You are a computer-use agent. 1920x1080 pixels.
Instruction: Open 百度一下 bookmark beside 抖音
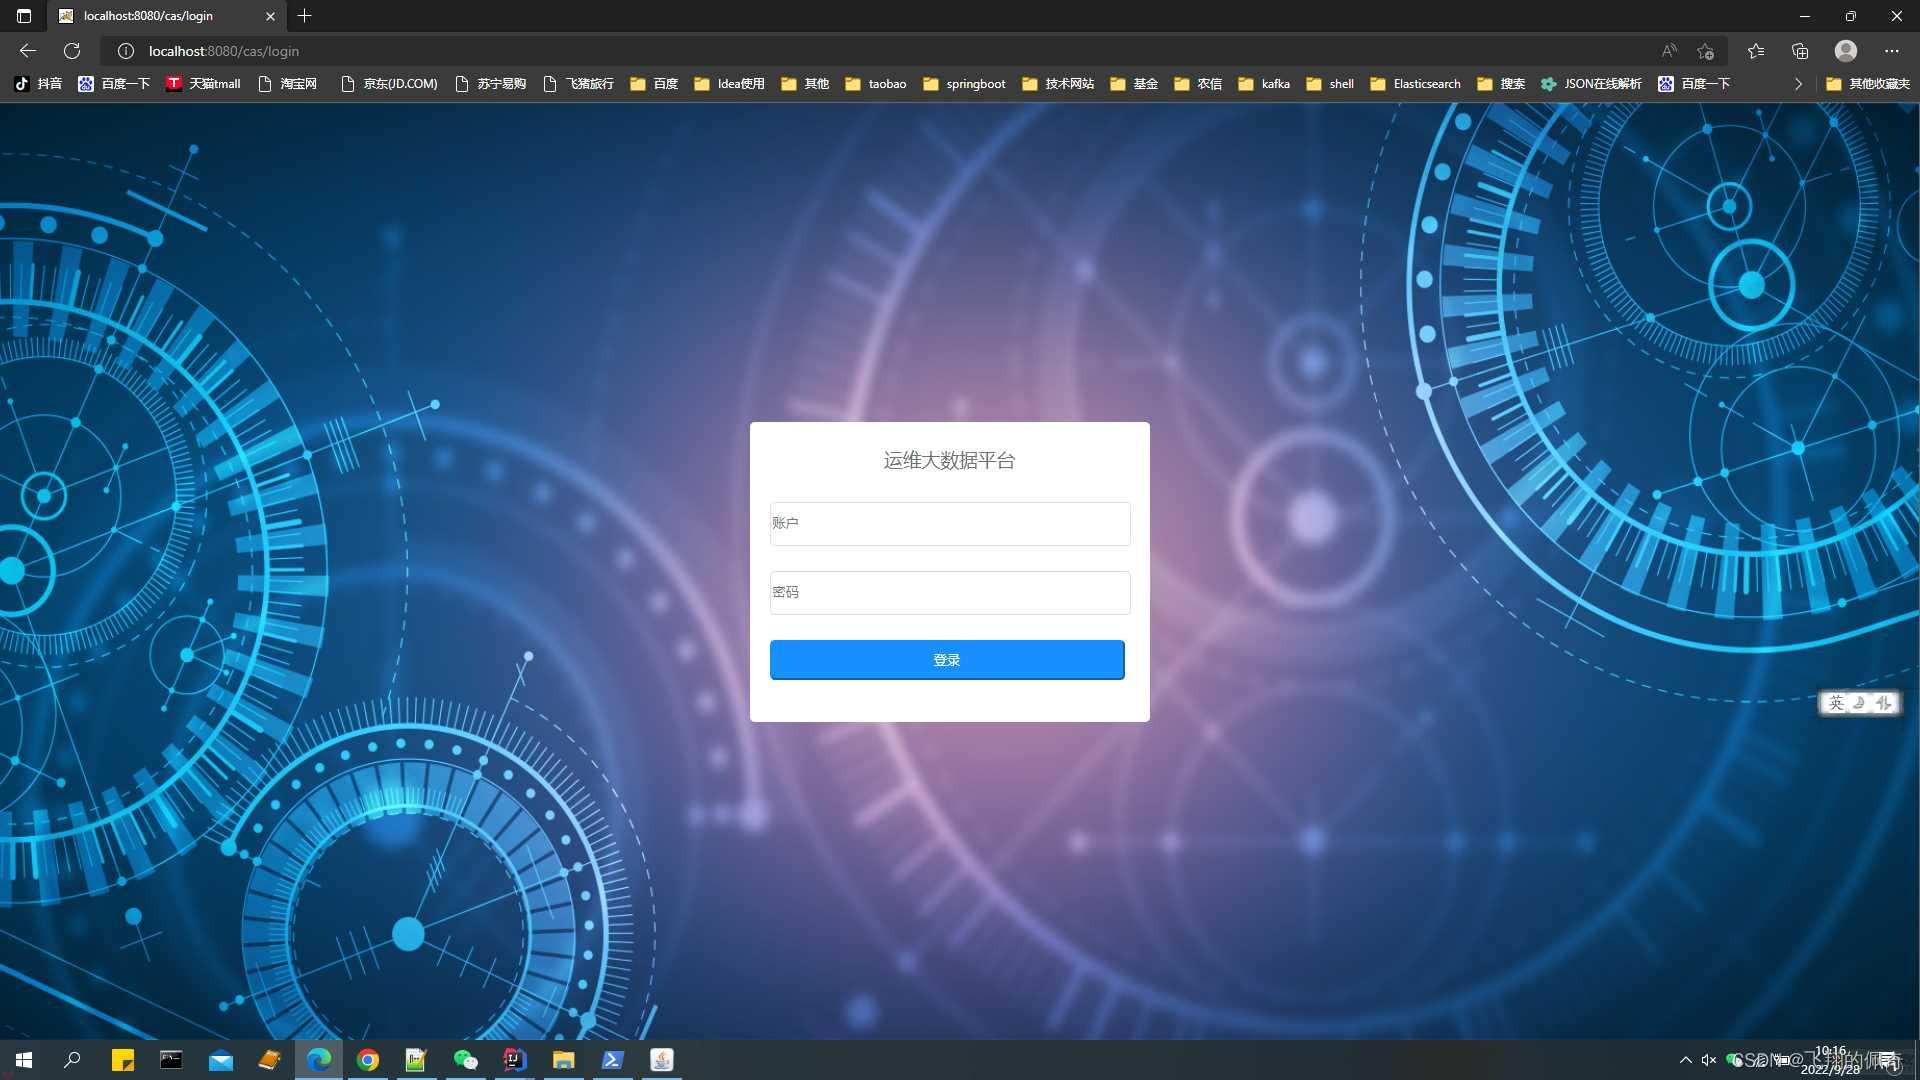pyautogui.click(x=114, y=84)
